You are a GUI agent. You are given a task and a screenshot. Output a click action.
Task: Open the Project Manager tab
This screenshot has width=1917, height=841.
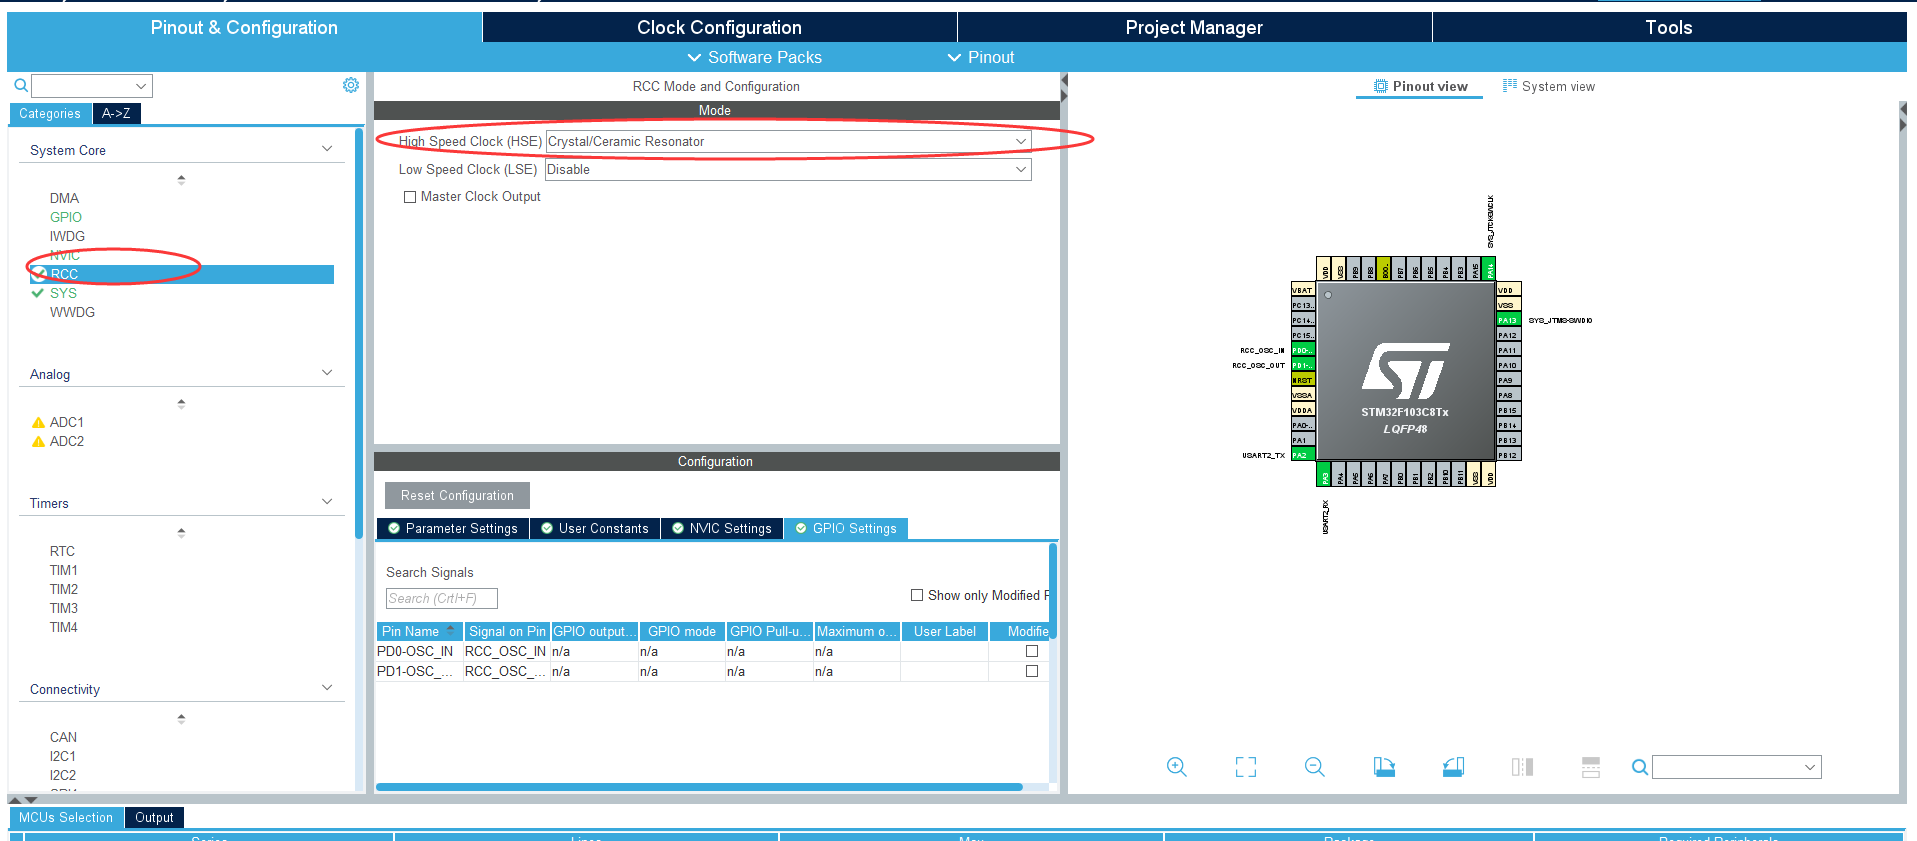coord(1194,27)
